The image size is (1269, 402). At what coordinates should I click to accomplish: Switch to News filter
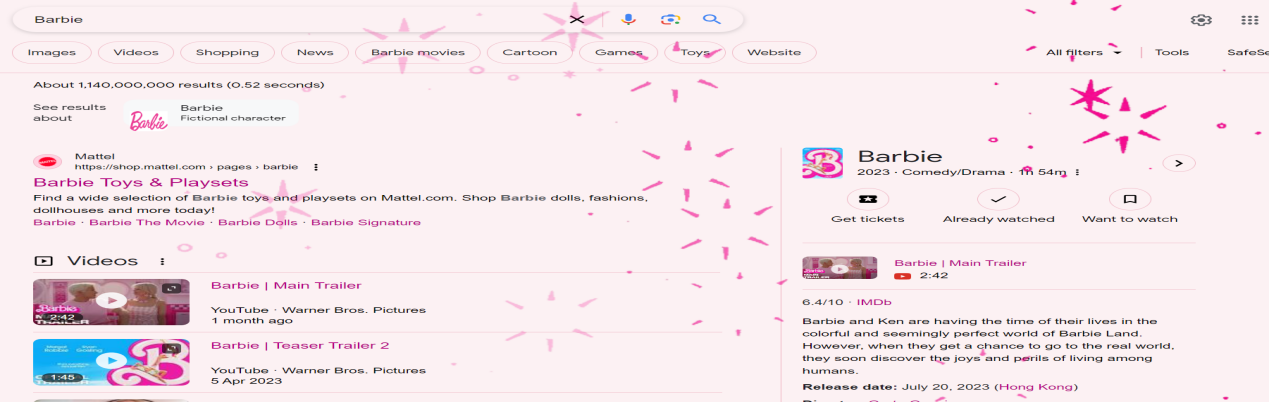(315, 52)
